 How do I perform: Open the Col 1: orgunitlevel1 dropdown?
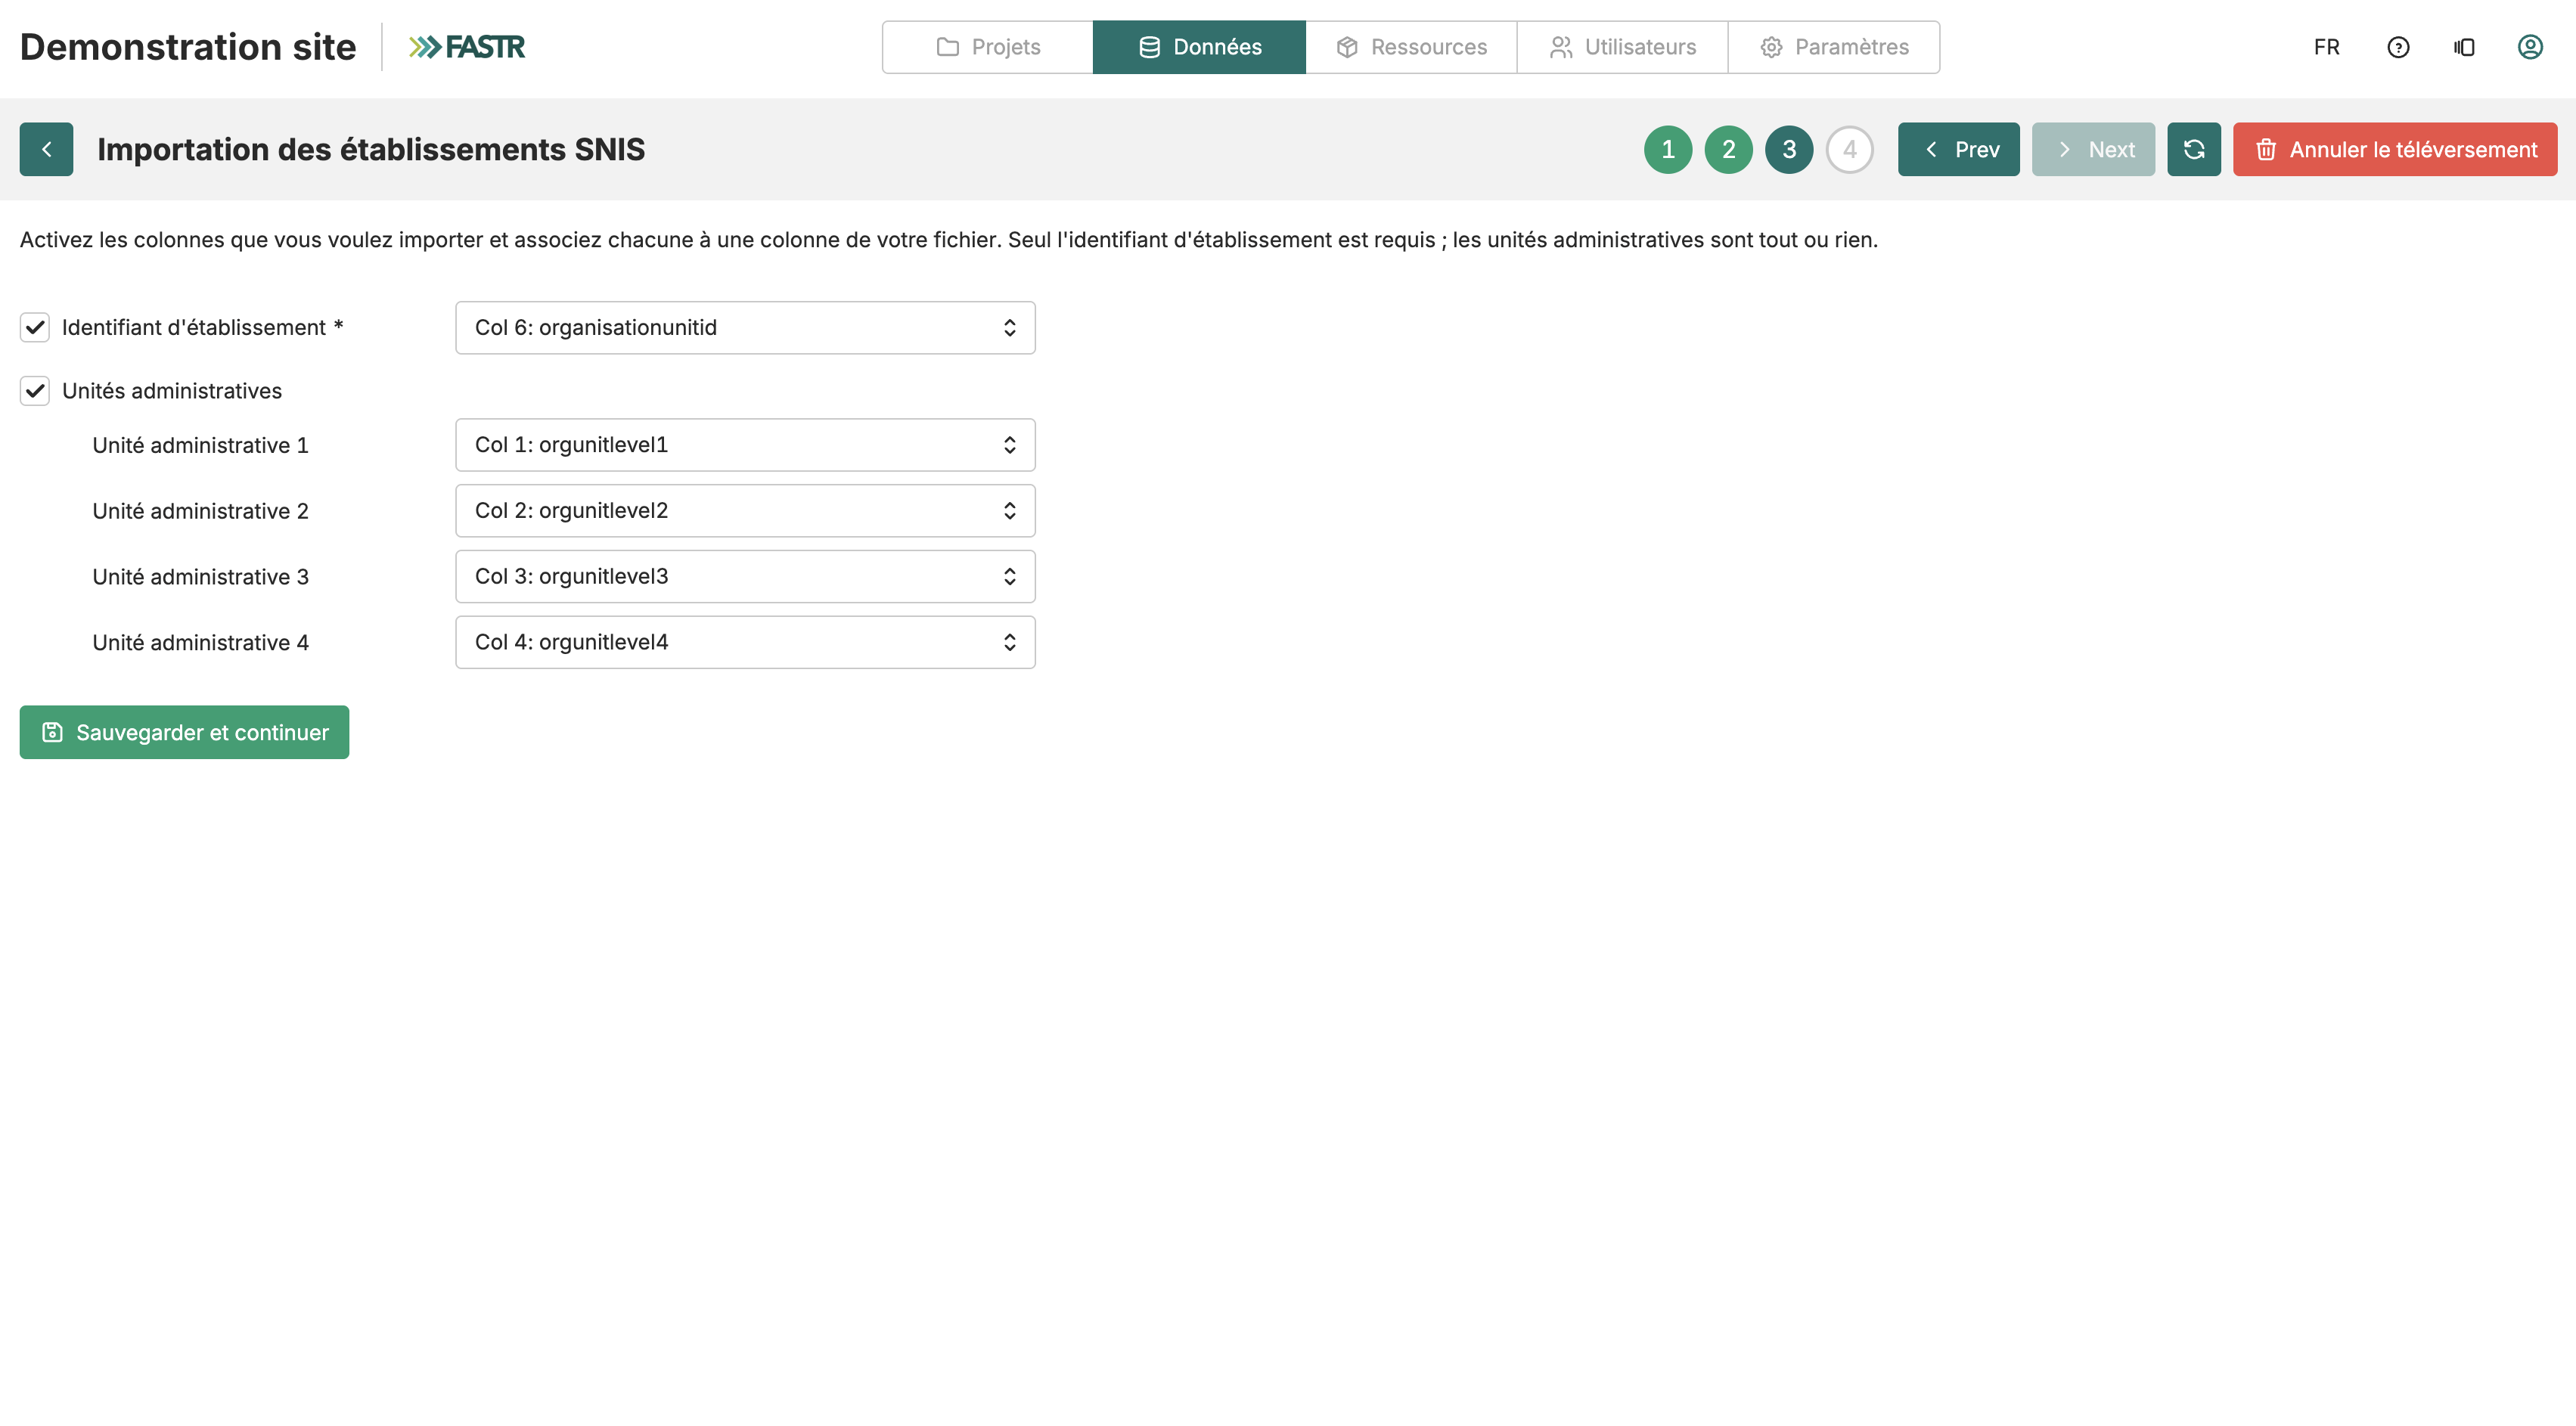pyautogui.click(x=745, y=445)
